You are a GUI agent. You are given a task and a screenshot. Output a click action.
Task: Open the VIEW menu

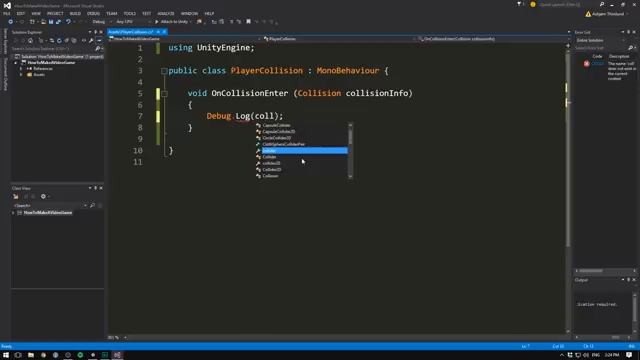[36, 13]
